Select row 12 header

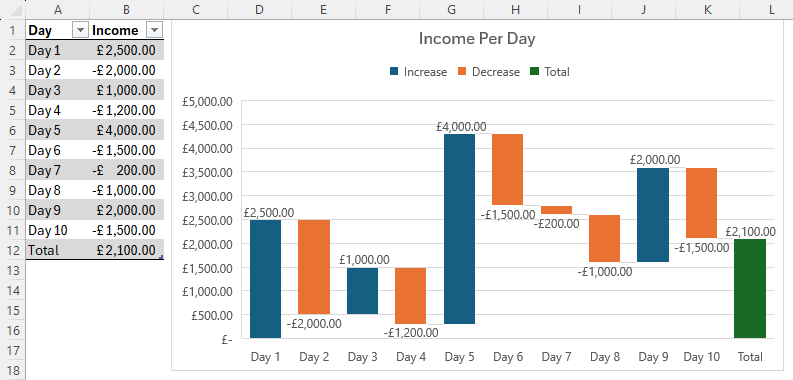pyautogui.click(x=13, y=250)
